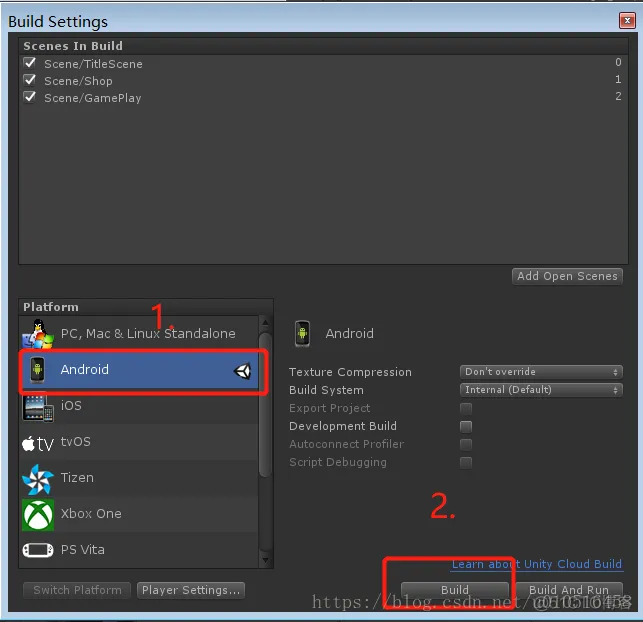The image size is (643, 622).
Task: Click the platform list scrollbar thumb
Action: pos(265,405)
